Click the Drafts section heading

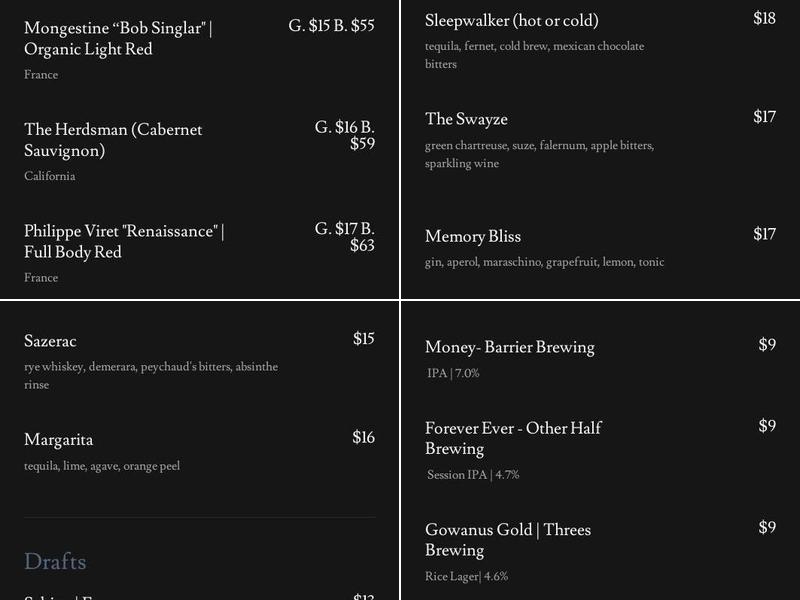[55, 561]
